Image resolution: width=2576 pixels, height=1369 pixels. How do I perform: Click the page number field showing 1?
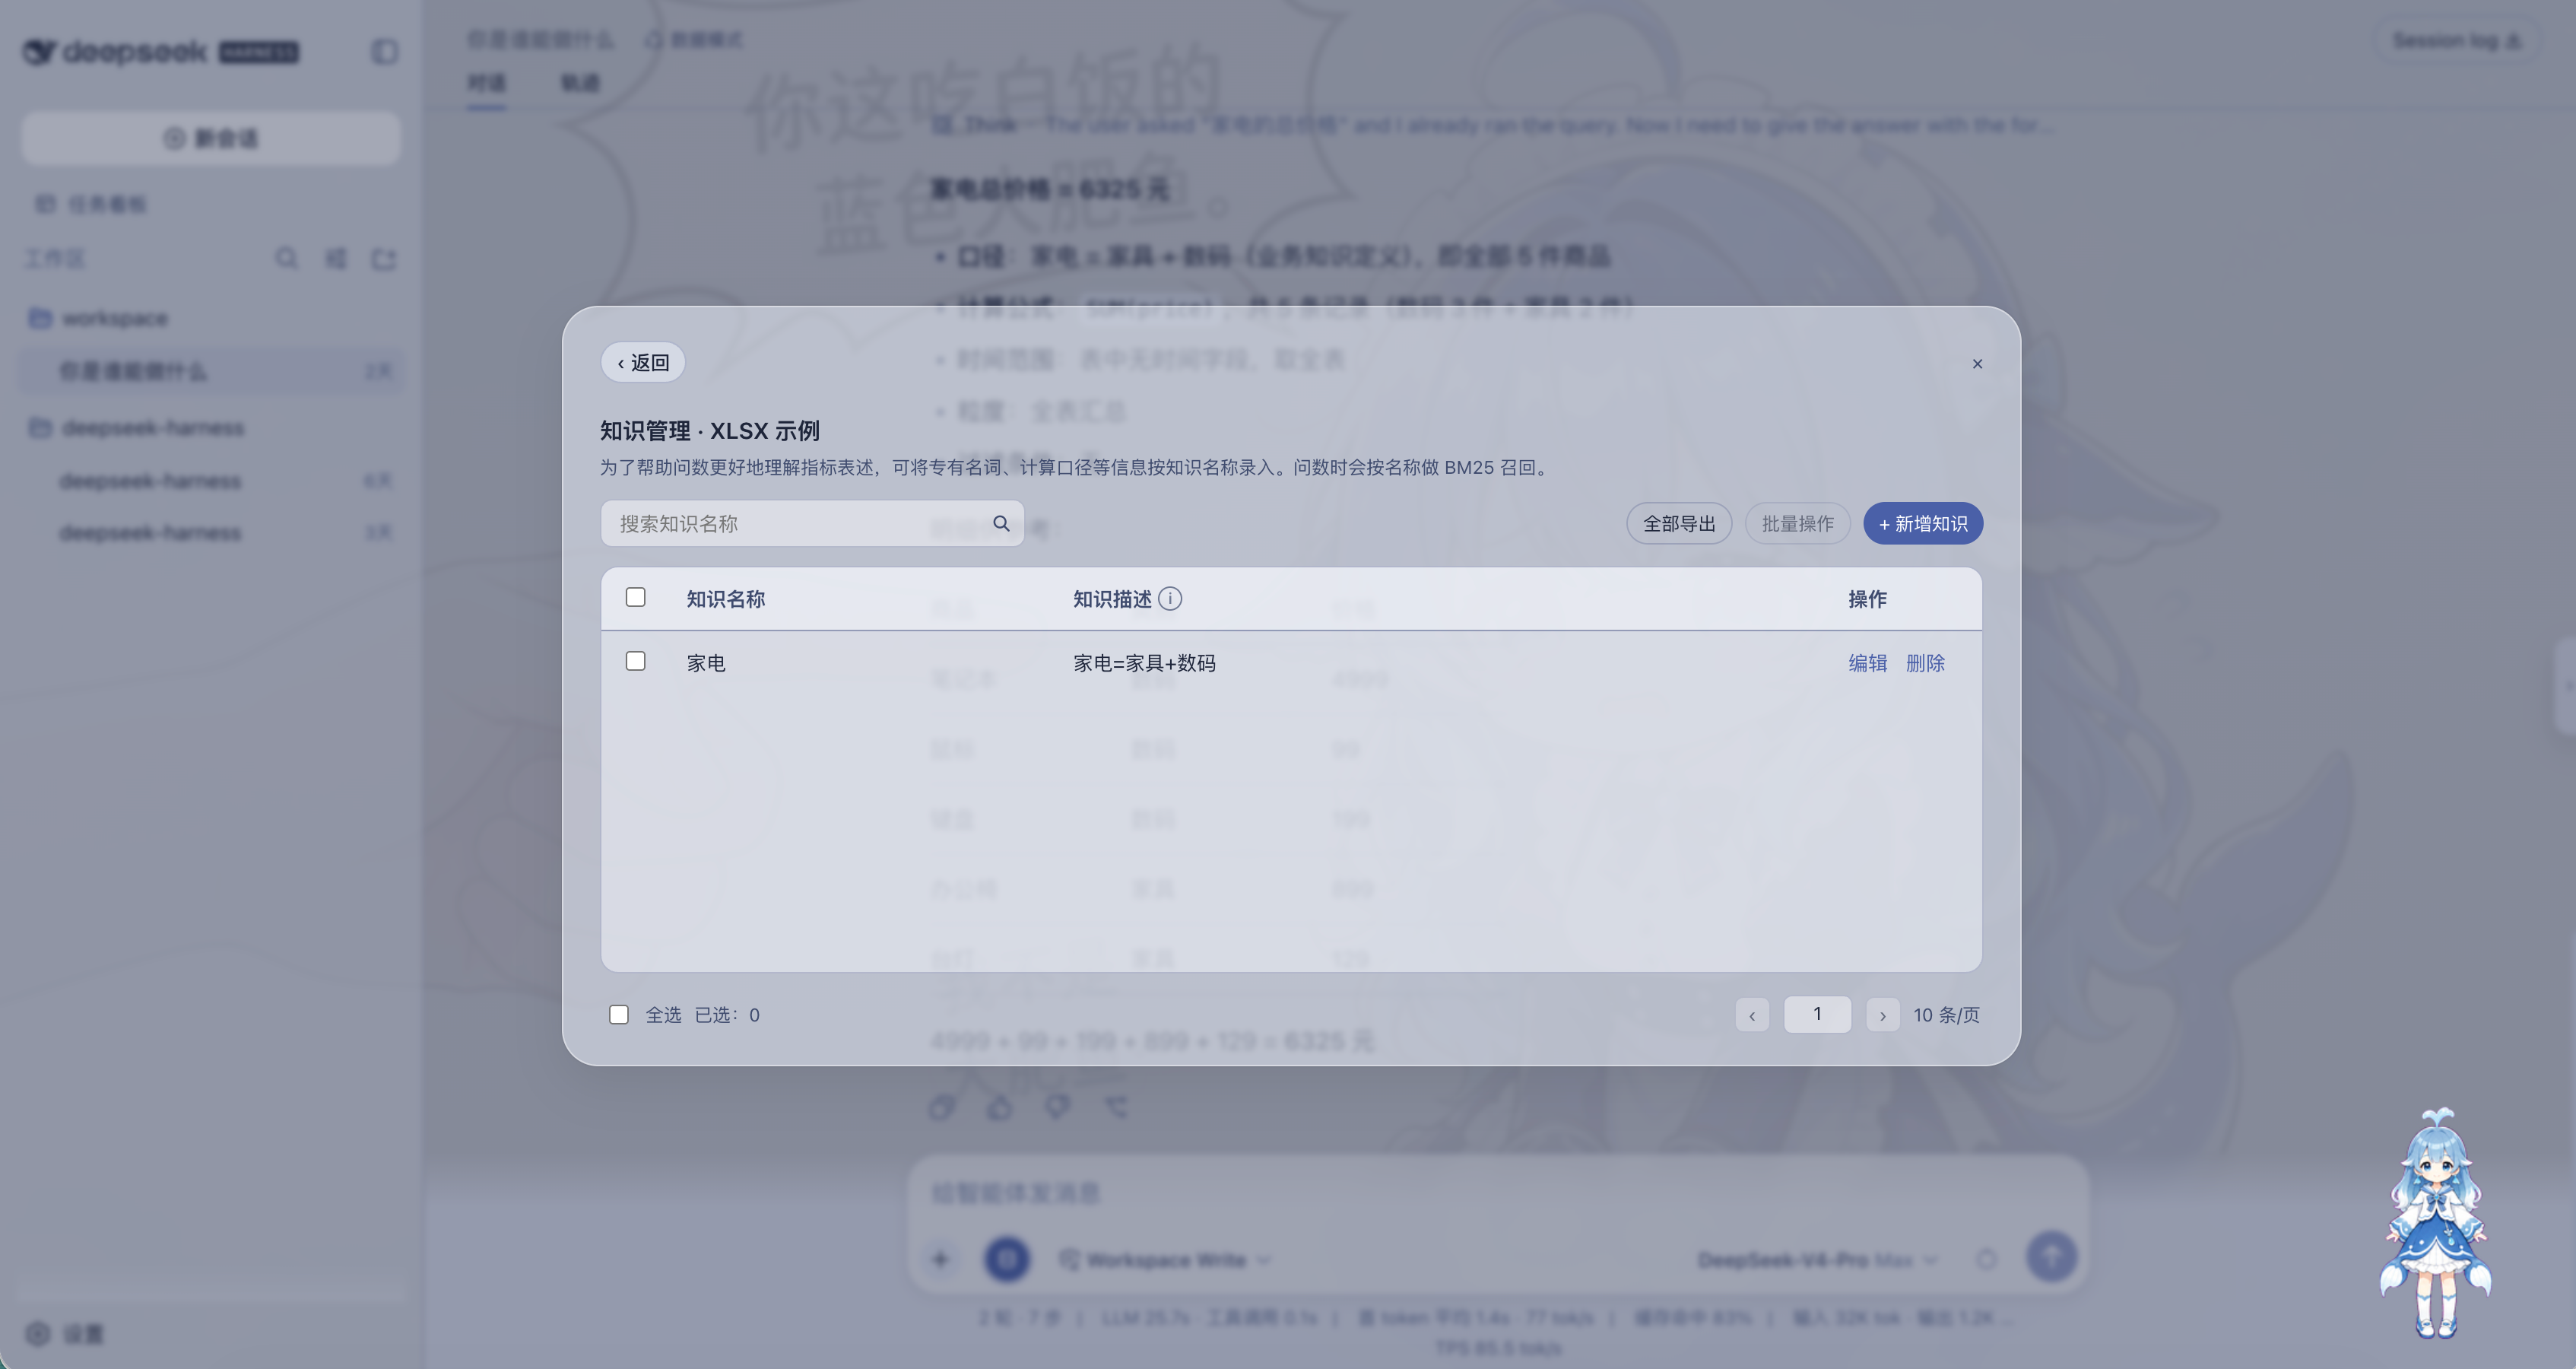pos(1817,1014)
